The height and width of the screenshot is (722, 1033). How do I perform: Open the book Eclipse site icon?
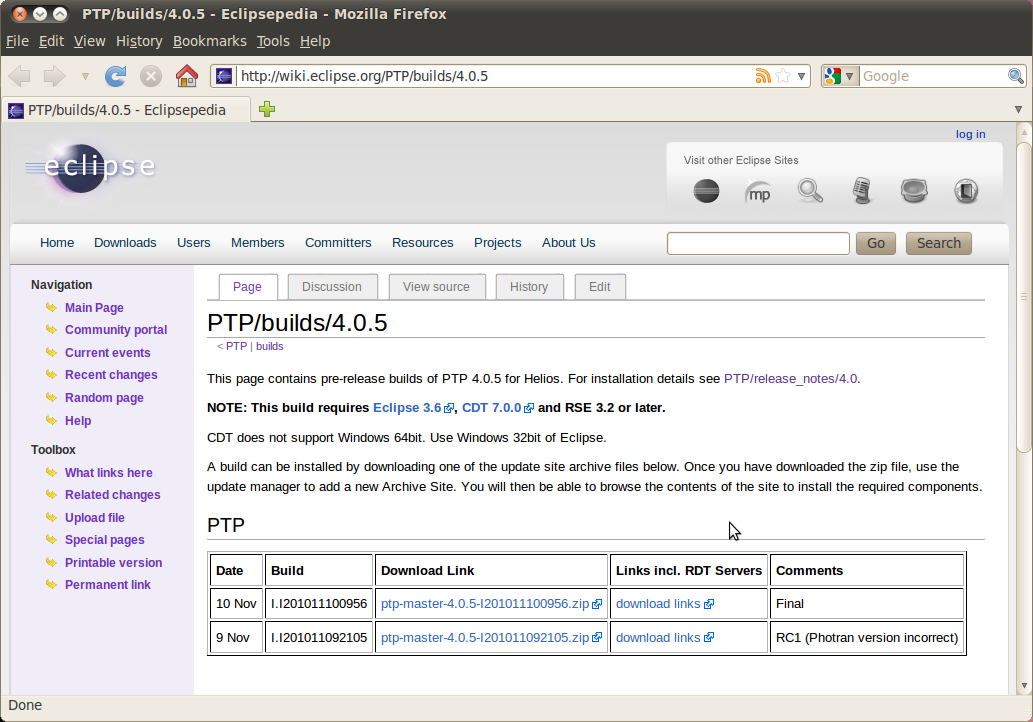coord(966,191)
